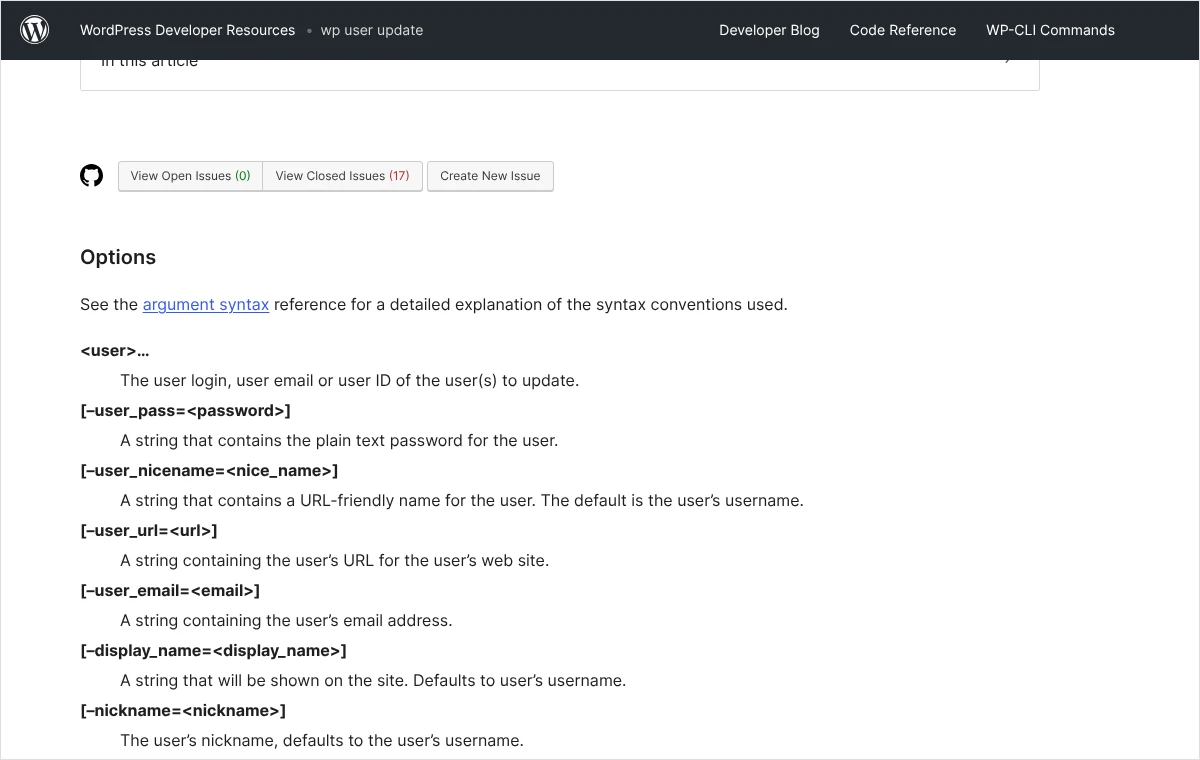Click the WordPress logo icon
The image size is (1200, 760).
click(35, 30)
